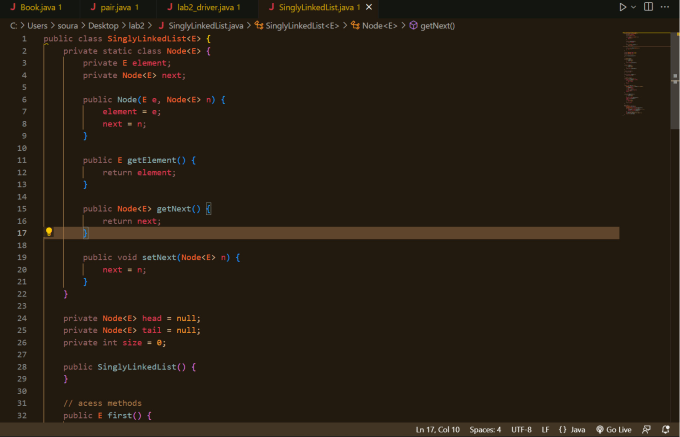Click the setNext method name

click(x=159, y=257)
